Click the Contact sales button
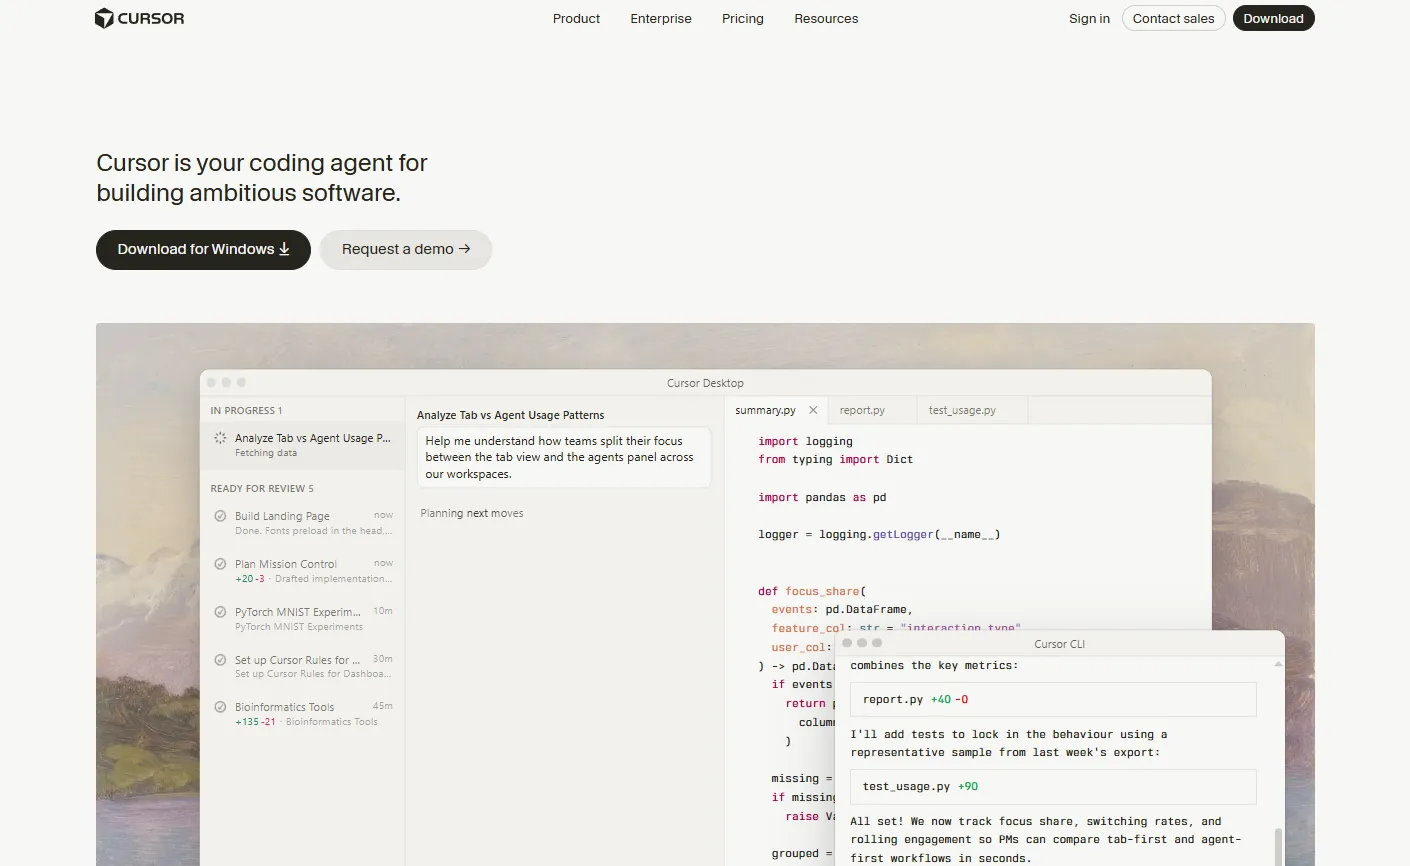Viewport: 1410px width, 866px height. click(x=1174, y=18)
